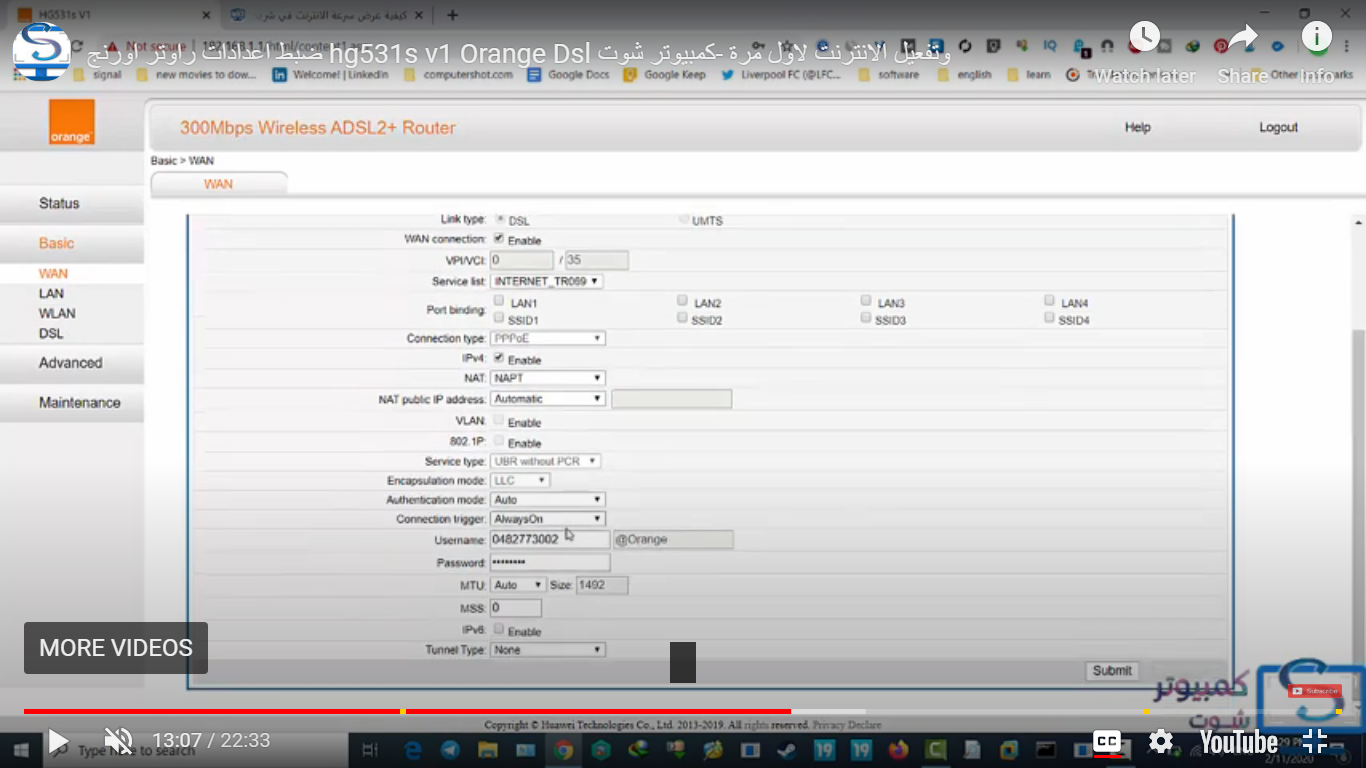Check the LAN3 port binding box
The width and height of the screenshot is (1366, 768).
867,300
